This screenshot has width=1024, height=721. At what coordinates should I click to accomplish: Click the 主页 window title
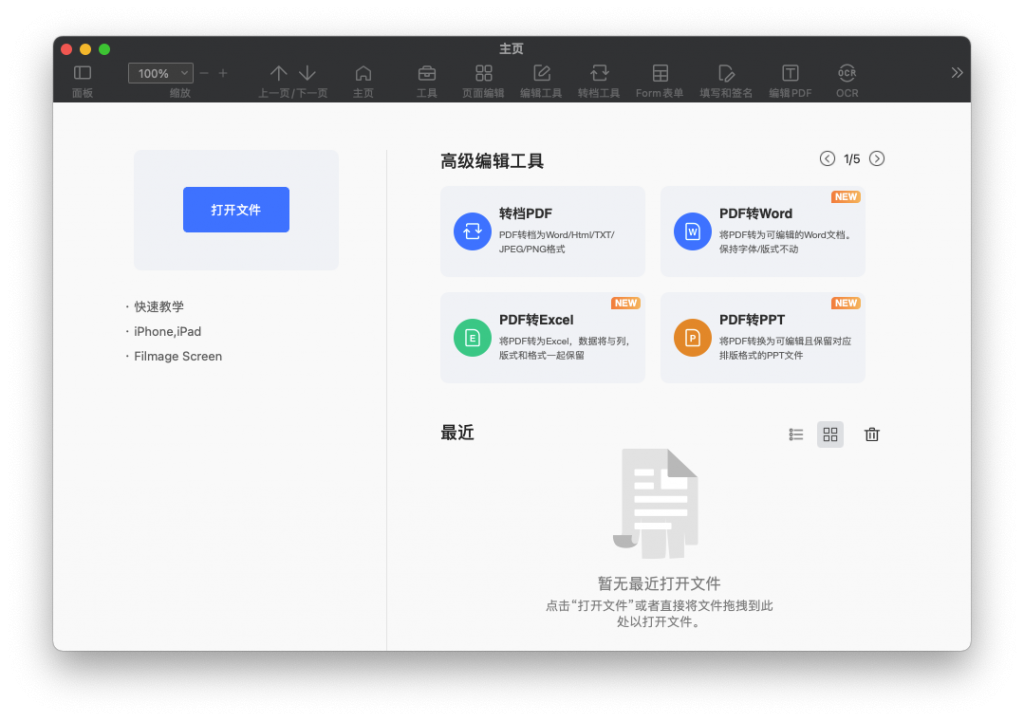coord(511,49)
